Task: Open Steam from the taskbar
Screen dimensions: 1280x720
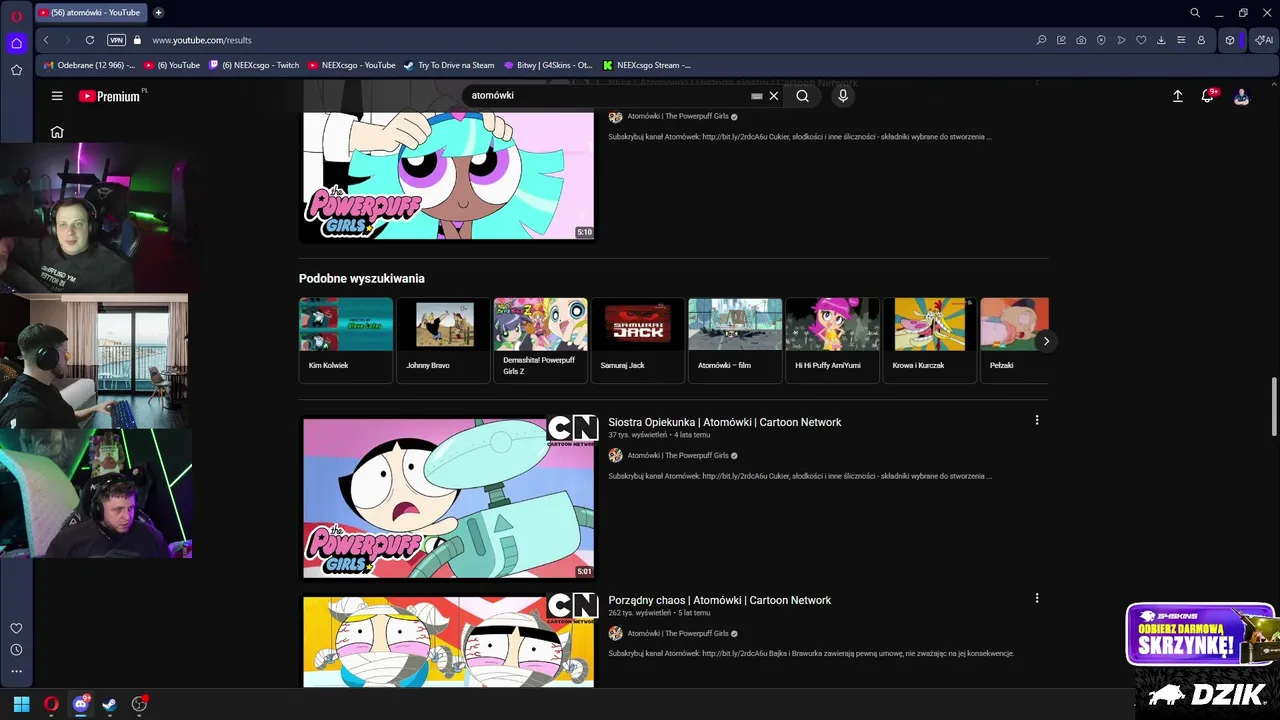Action: coord(110,704)
